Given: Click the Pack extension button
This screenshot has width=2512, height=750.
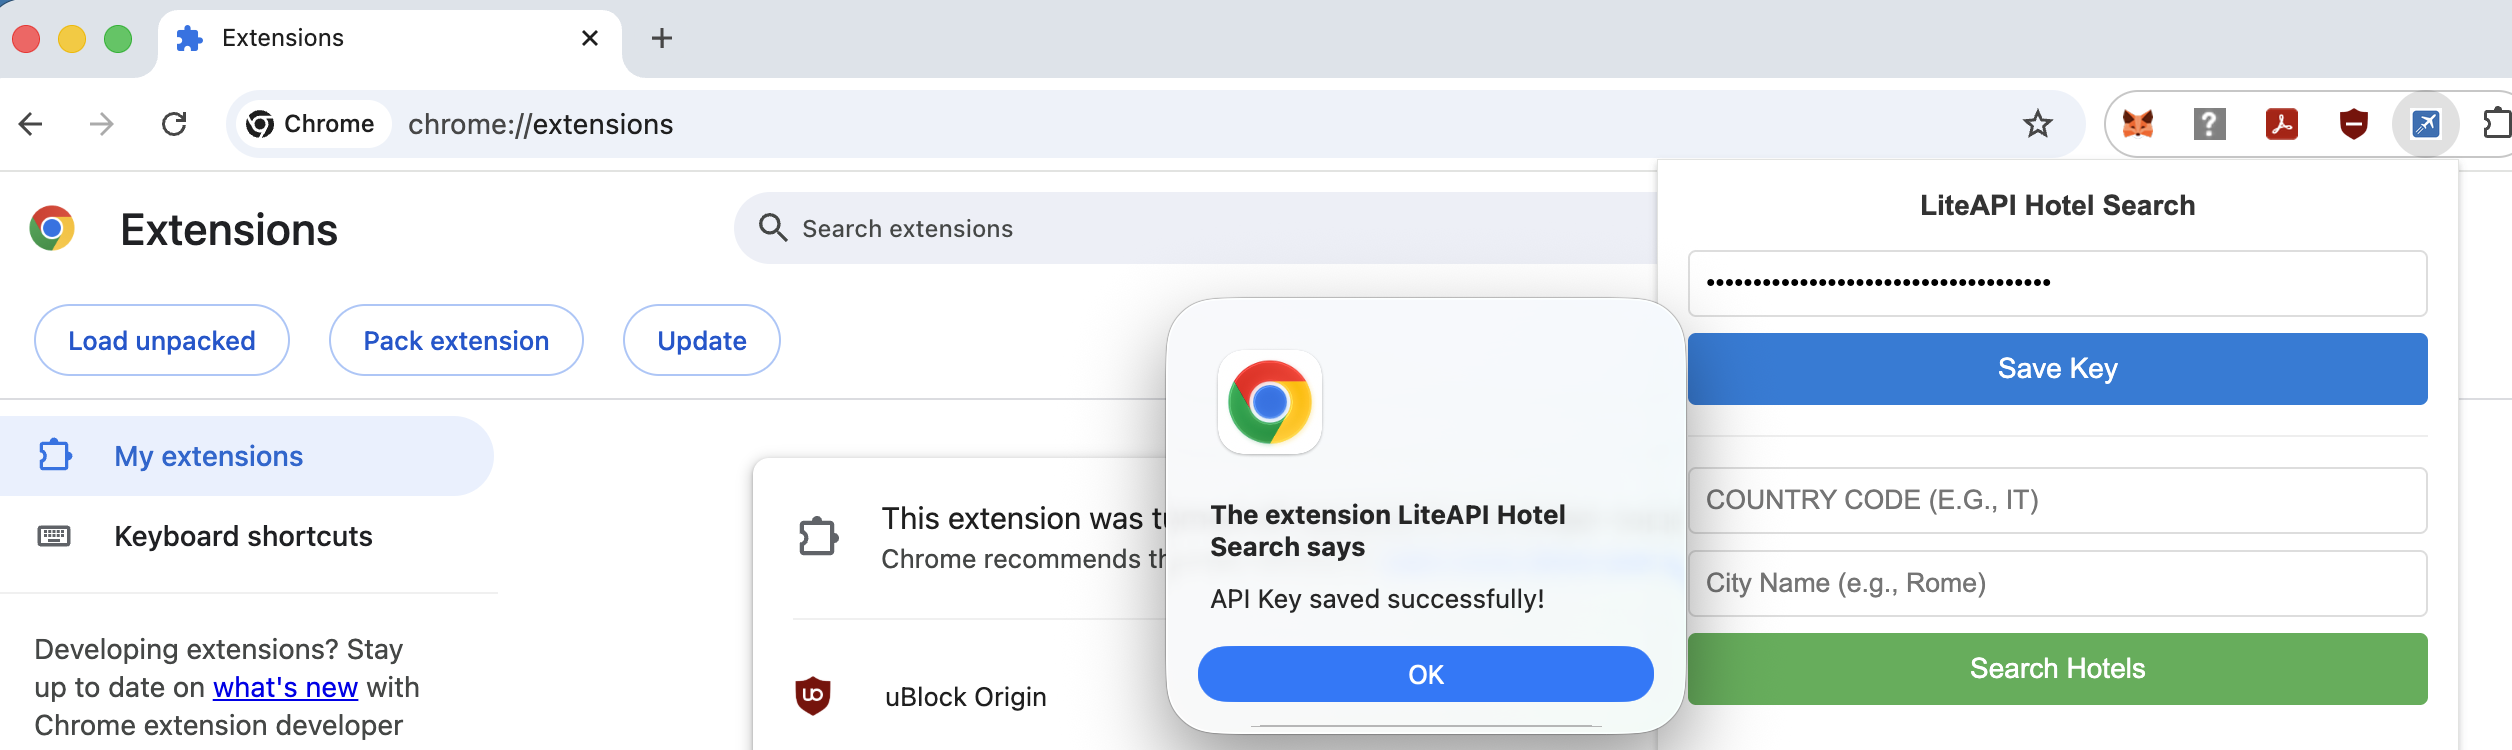Looking at the screenshot, I should pyautogui.click(x=456, y=340).
